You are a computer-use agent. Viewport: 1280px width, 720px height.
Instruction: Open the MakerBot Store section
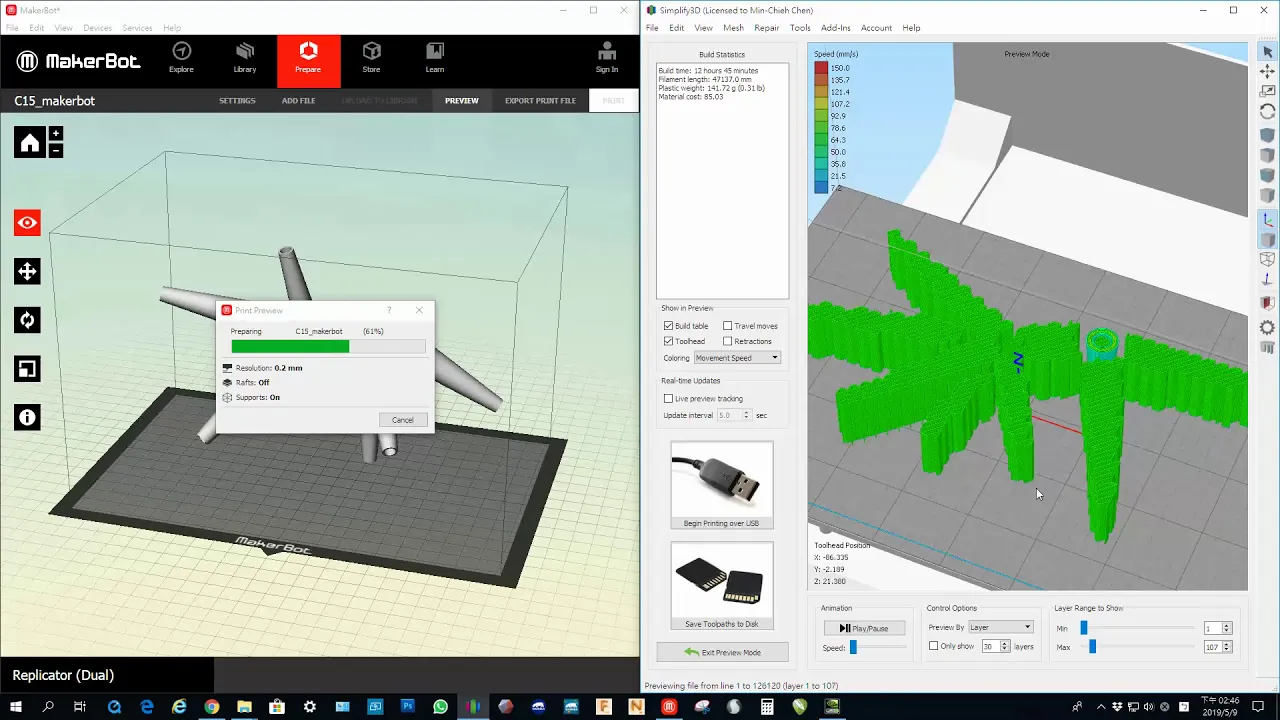(x=371, y=58)
